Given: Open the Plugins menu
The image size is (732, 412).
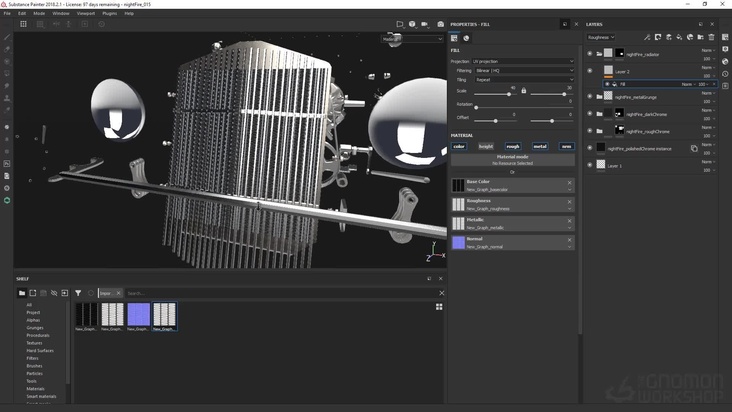Looking at the screenshot, I should (x=110, y=13).
